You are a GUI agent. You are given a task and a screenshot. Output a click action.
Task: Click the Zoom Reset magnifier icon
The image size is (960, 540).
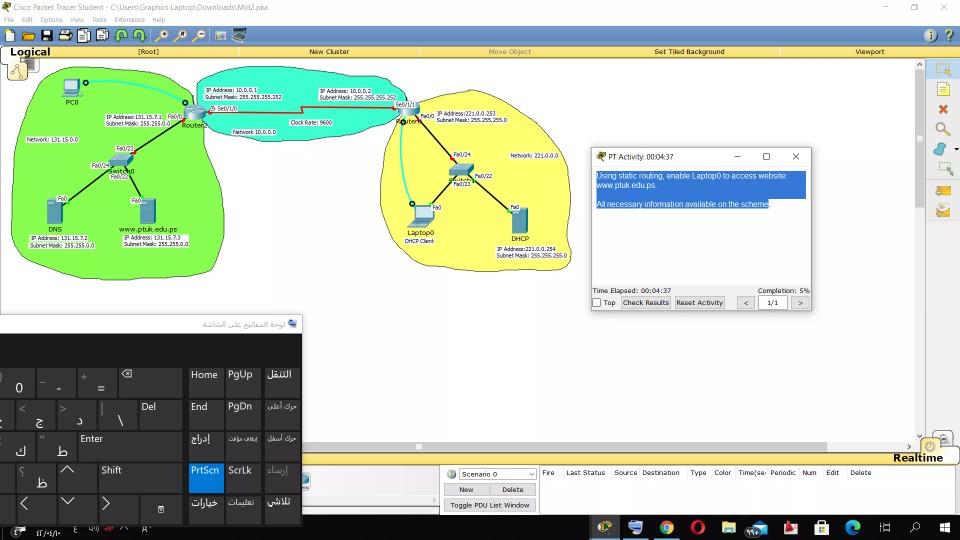point(180,36)
